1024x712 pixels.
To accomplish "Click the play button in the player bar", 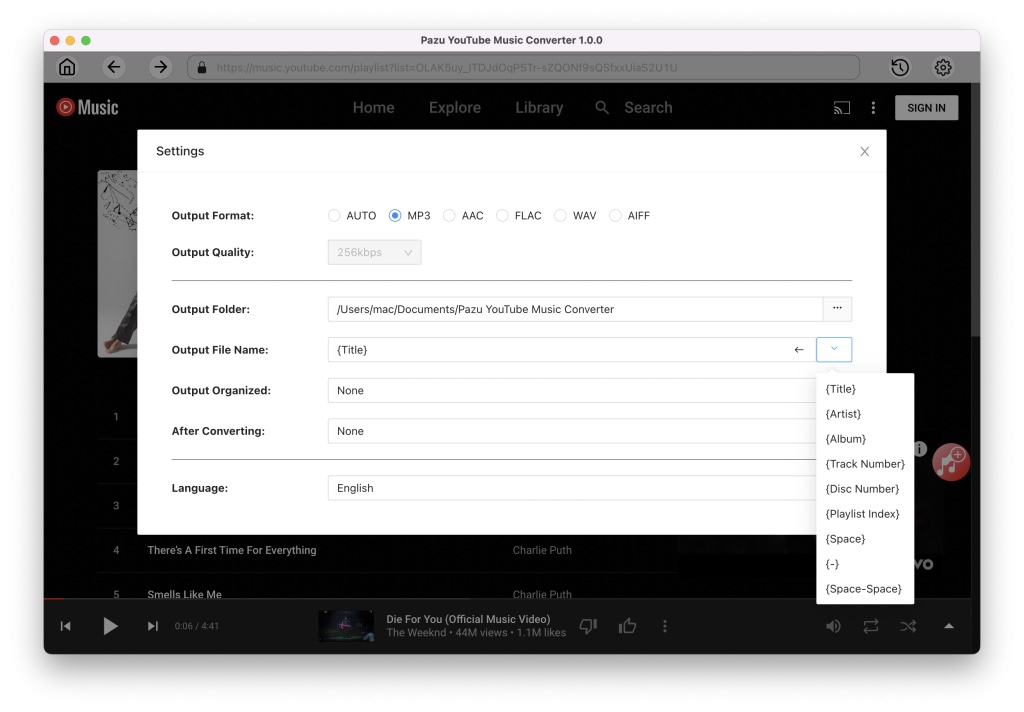I will pyautogui.click(x=110, y=625).
